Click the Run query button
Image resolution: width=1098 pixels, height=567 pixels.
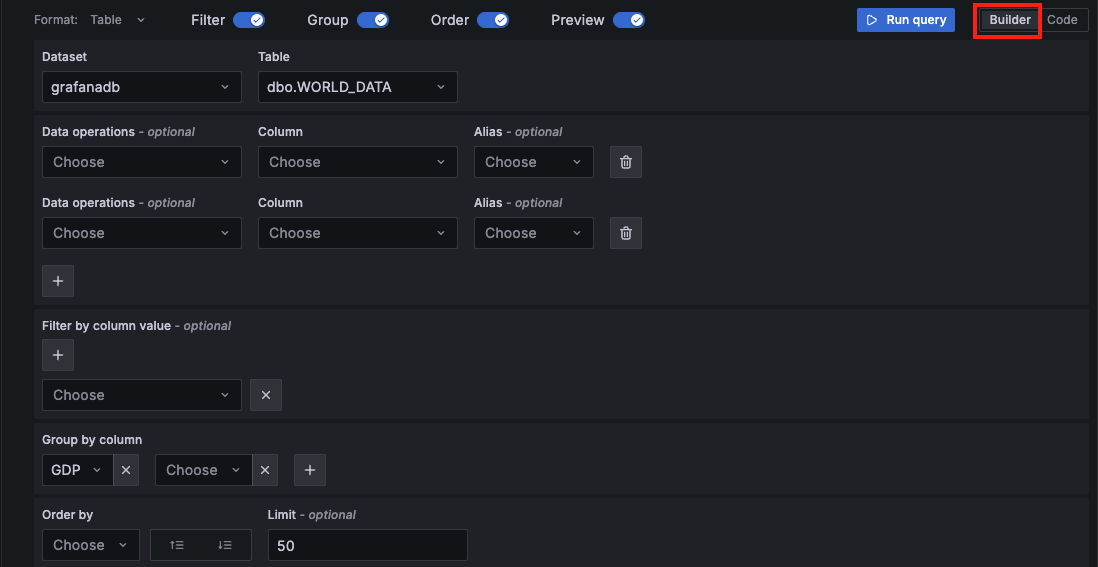[x=906, y=20]
